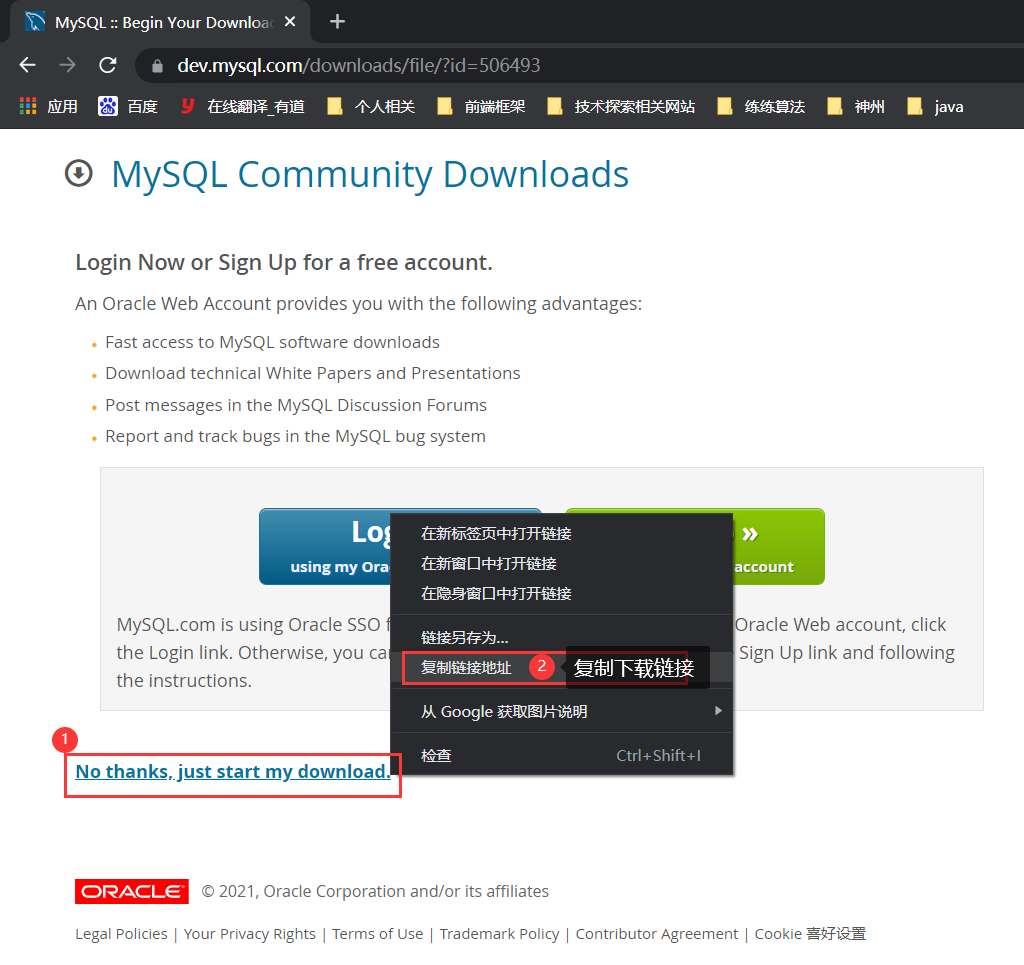The height and width of the screenshot is (965, 1024).
Task: Click No thanks, just start my download
Action: [x=233, y=772]
